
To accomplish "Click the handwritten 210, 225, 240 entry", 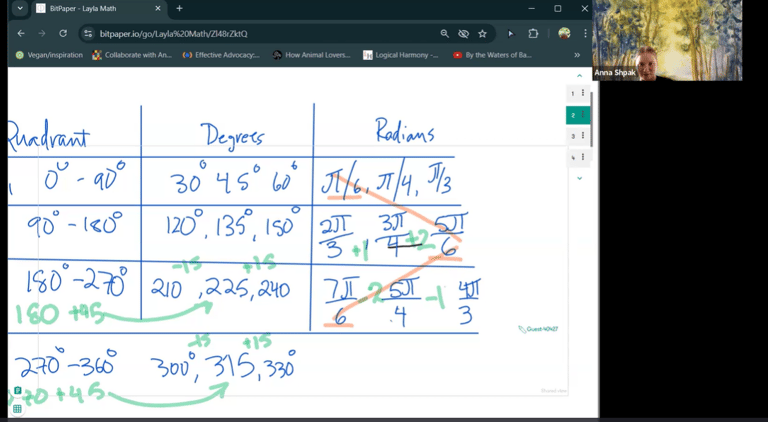I will point(220,289).
